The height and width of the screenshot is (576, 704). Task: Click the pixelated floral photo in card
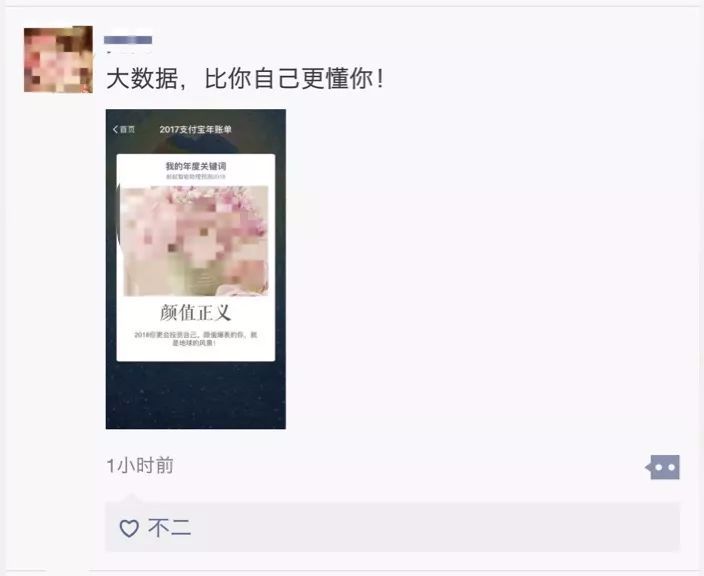(196, 241)
